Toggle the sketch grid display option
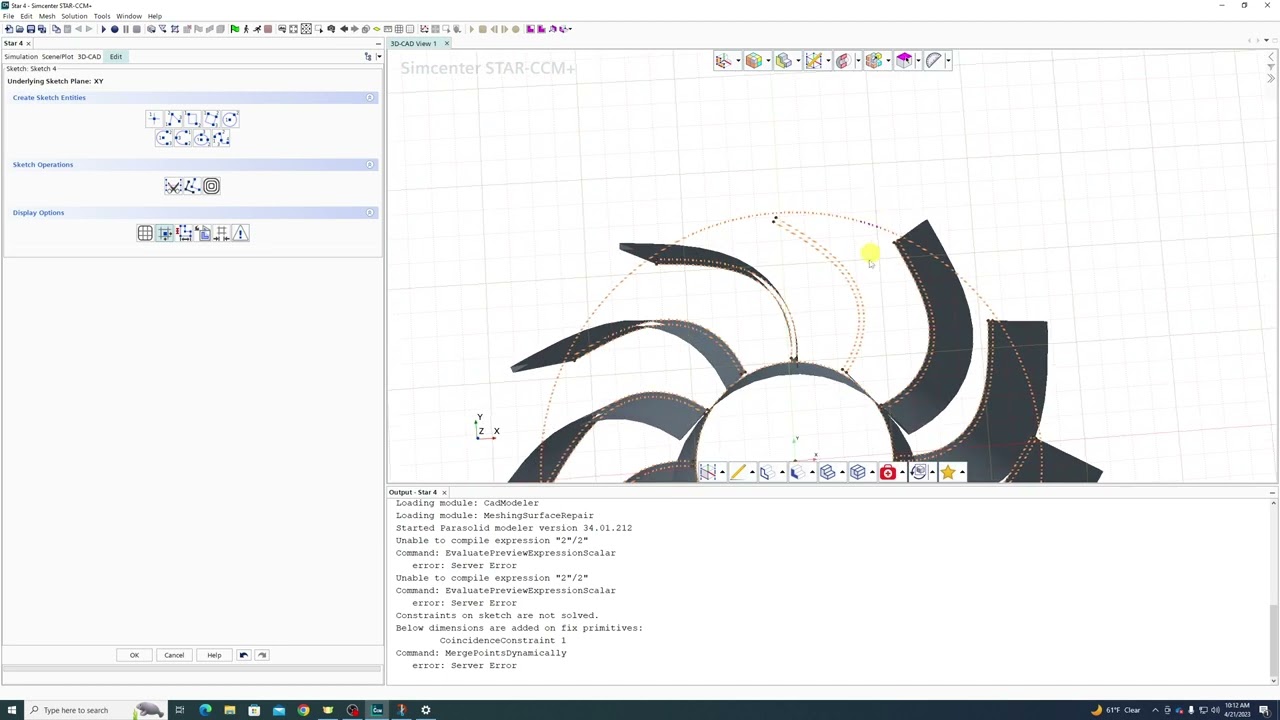Viewport: 1280px width, 720px height. 145,234
